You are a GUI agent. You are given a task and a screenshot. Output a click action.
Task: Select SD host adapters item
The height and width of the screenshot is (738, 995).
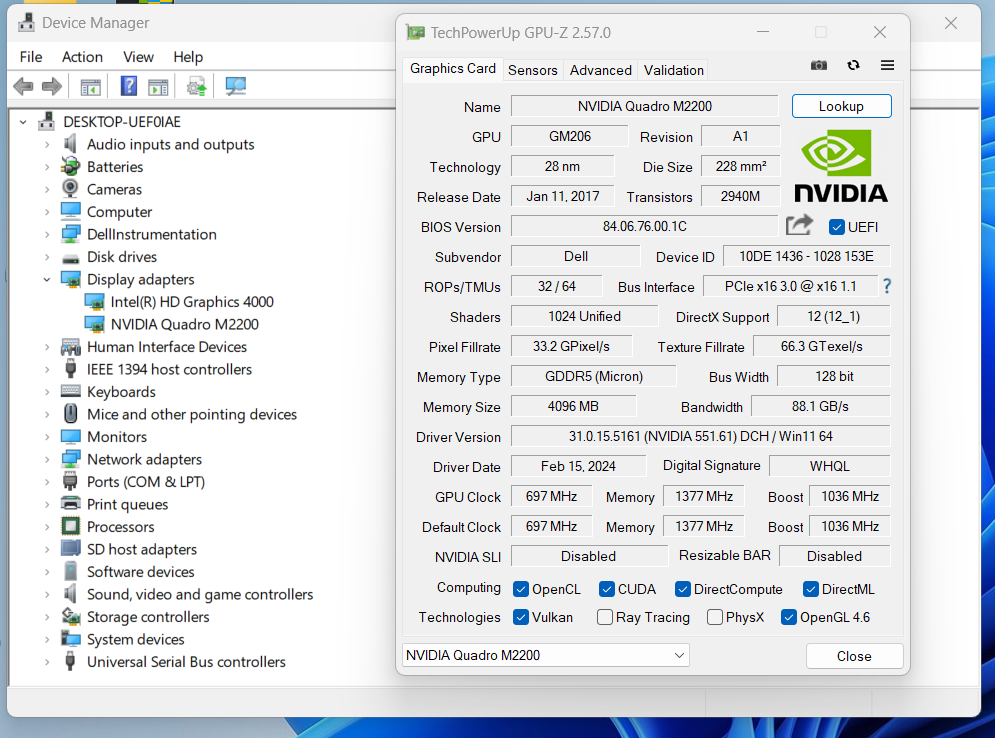142,550
